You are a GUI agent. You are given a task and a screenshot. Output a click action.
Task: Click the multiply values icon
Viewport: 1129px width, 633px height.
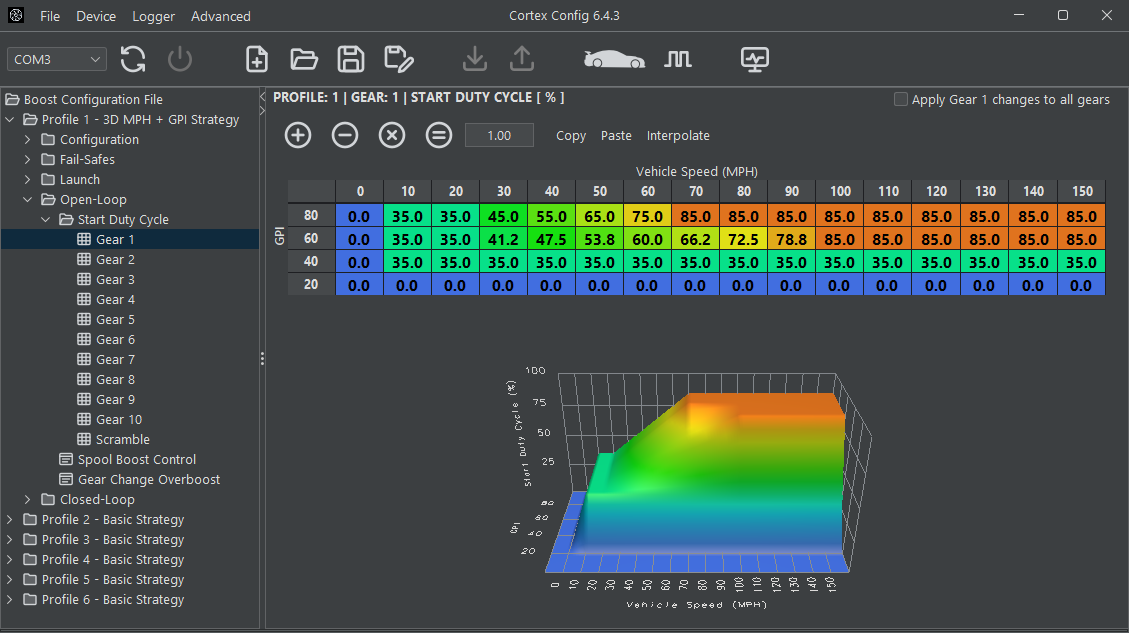(392, 135)
